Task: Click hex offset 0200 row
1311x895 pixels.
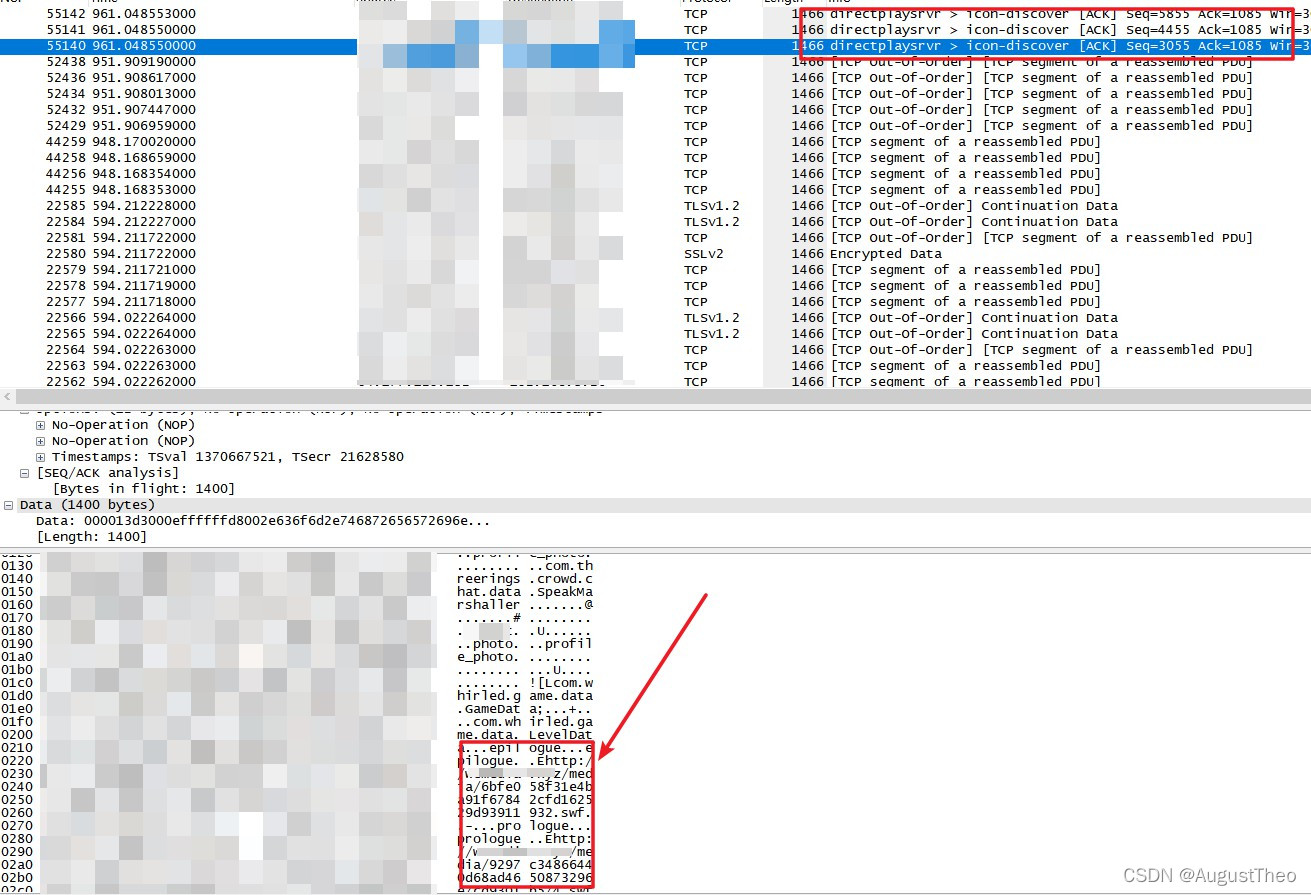Action: (x=17, y=735)
